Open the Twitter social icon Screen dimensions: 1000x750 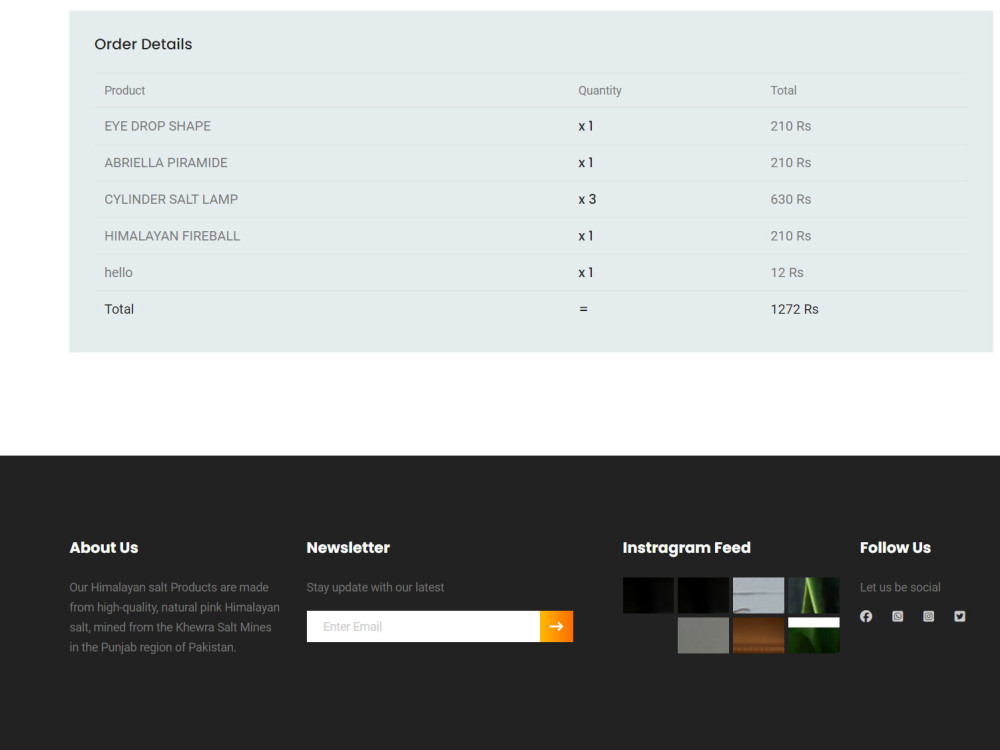(960, 616)
